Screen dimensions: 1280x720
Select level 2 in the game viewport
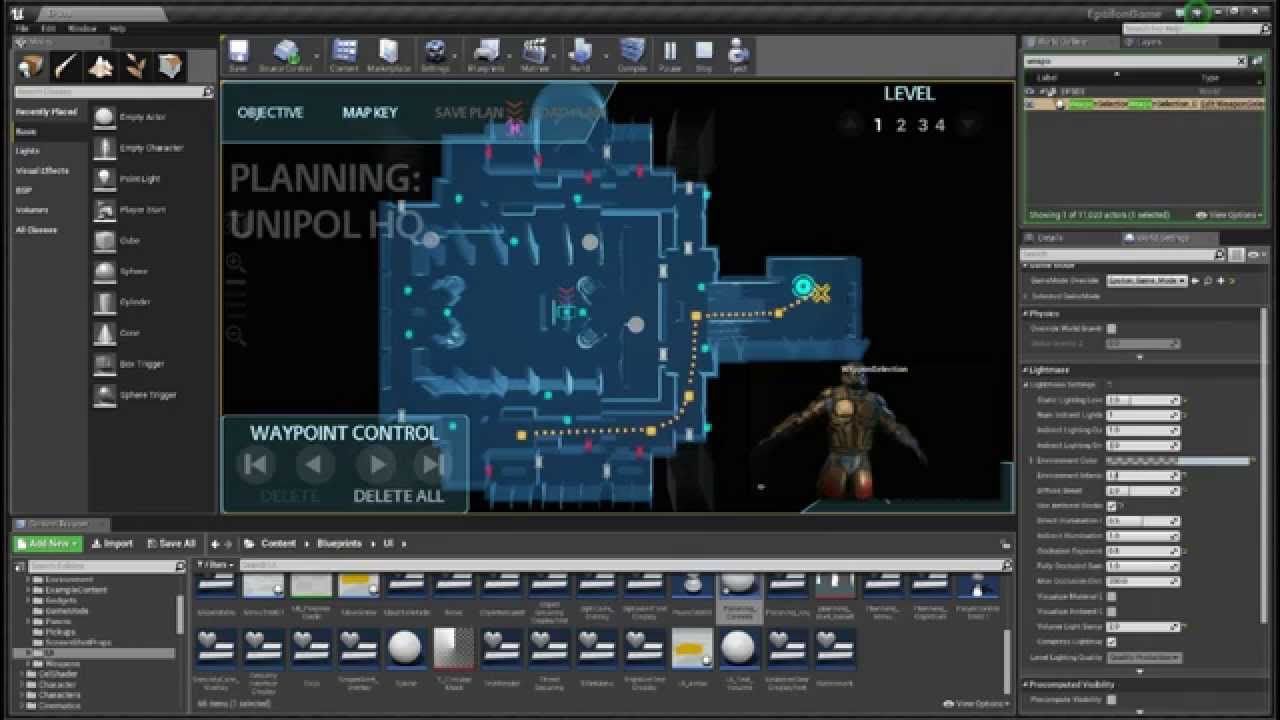(900, 125)
